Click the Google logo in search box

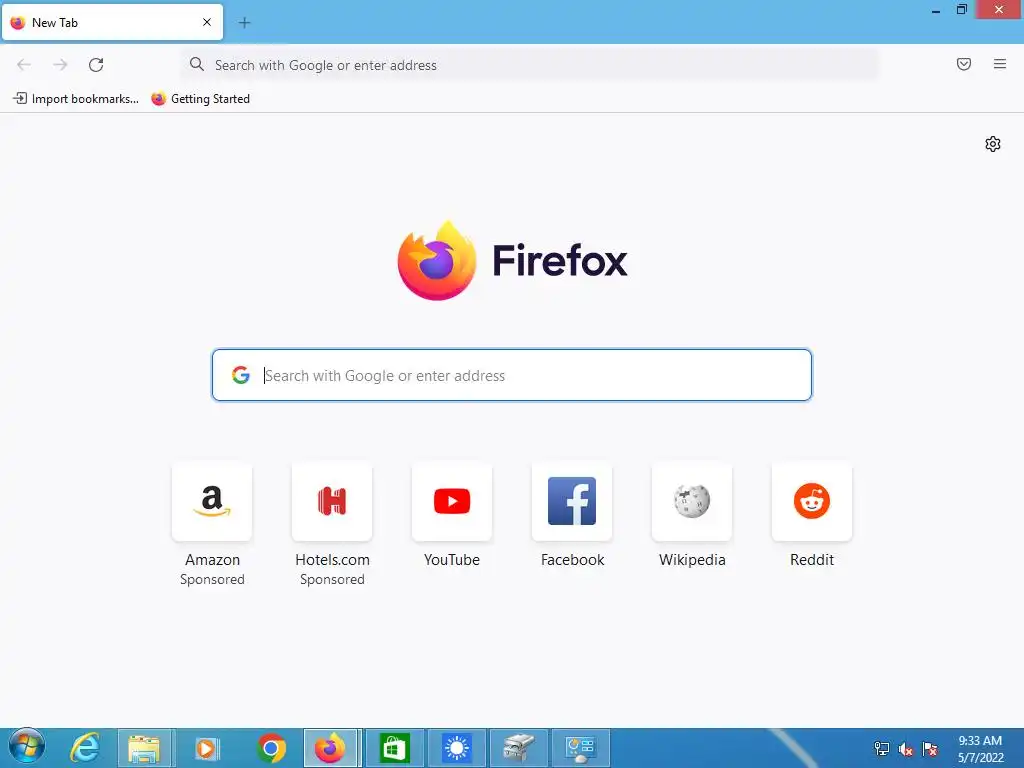(241, 375)
